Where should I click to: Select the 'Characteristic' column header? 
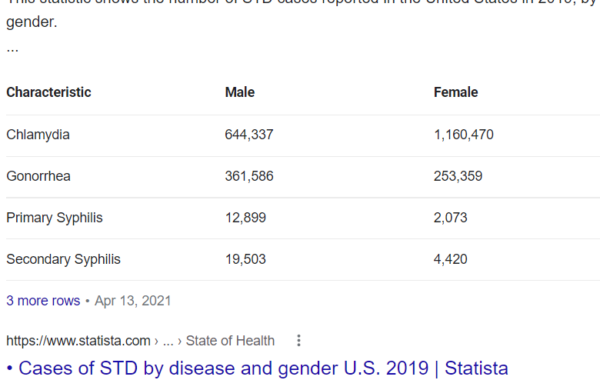[49, 92]
